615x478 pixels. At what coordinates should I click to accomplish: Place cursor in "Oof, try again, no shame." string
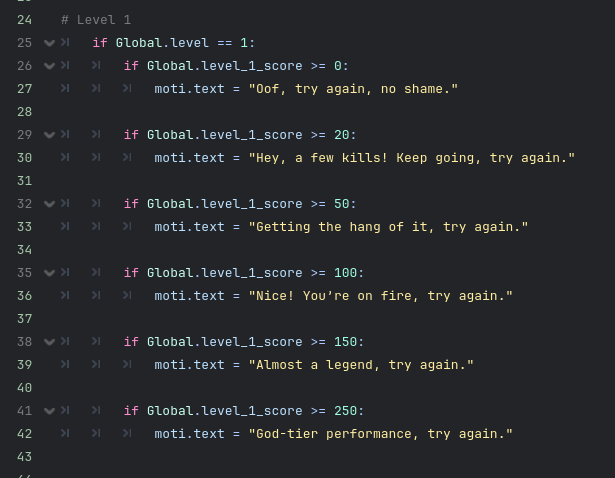click(353, 89)
